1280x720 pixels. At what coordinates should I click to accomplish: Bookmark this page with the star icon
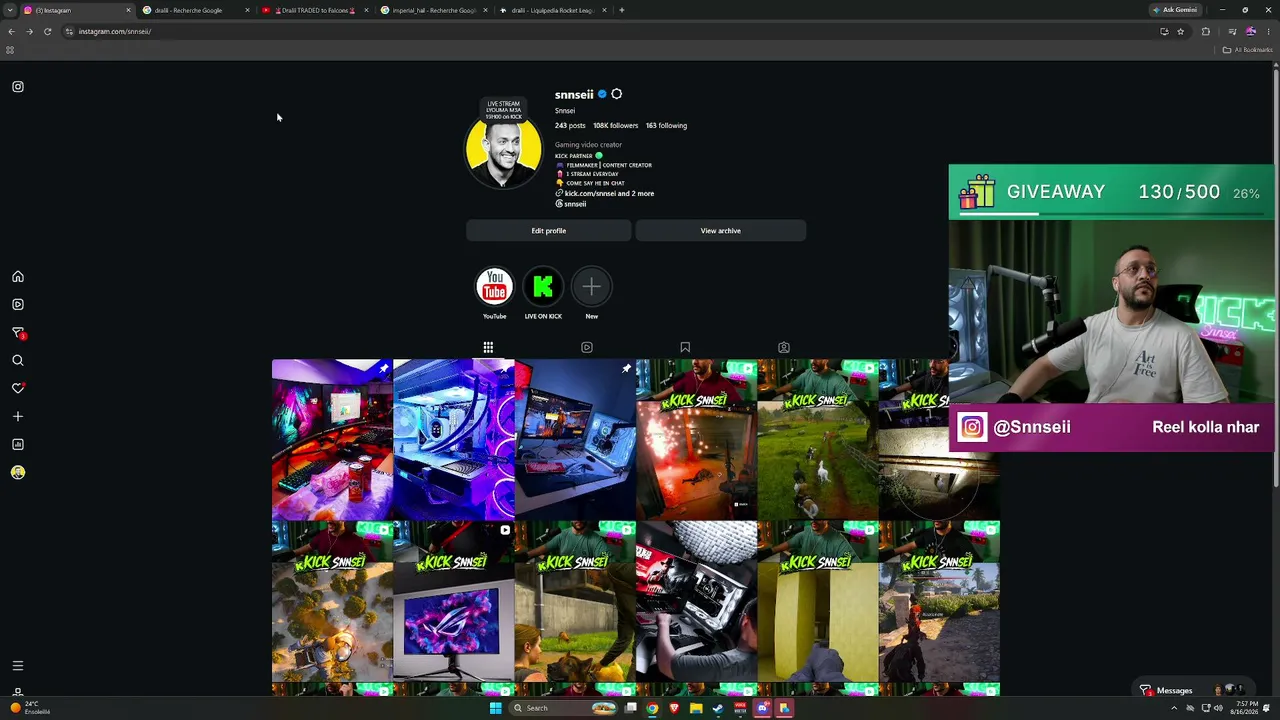click(x=1181, y=32)
